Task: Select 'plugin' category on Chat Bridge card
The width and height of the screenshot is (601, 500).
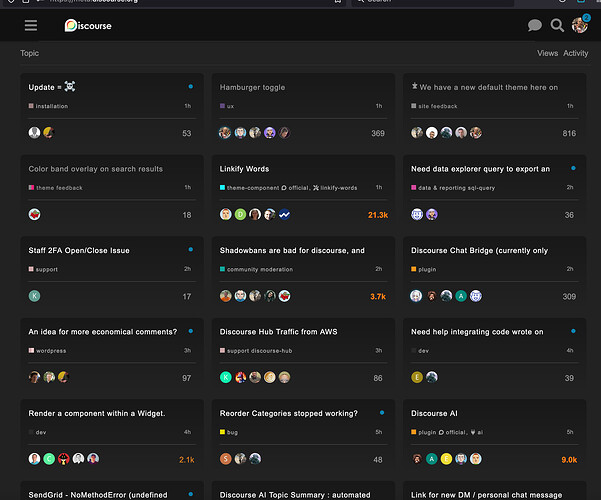Action: [x=424, y=270]
